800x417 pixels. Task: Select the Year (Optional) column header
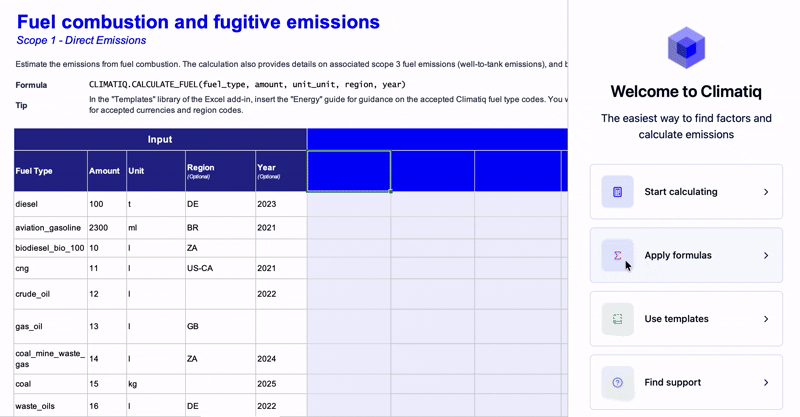pos(281,171)
